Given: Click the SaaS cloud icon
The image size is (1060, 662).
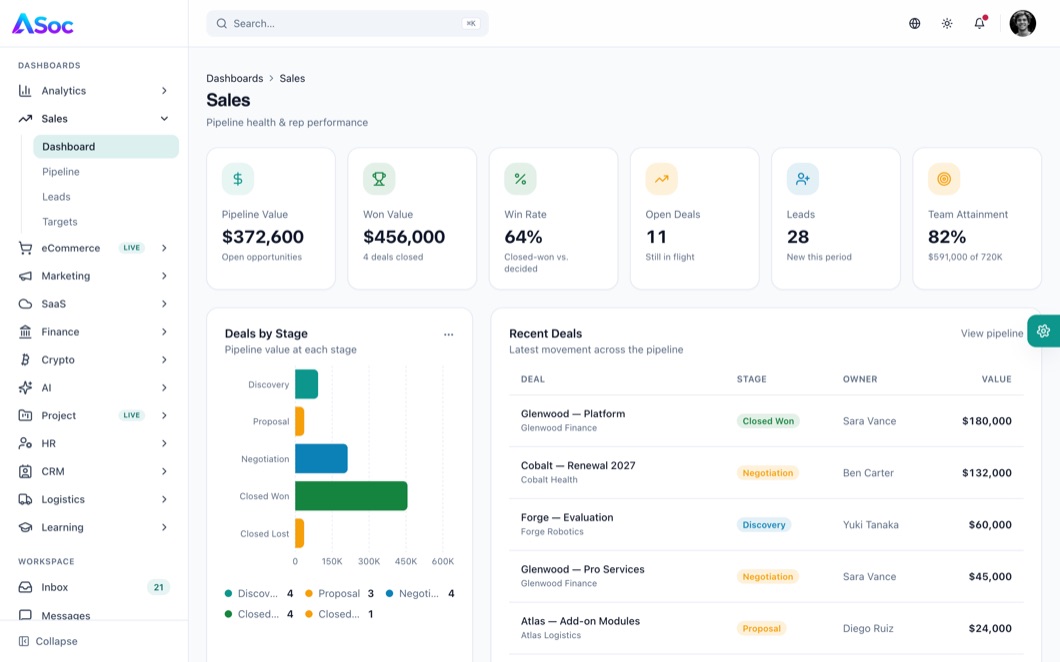Looking at the screenshot, I should pos(25,304).
